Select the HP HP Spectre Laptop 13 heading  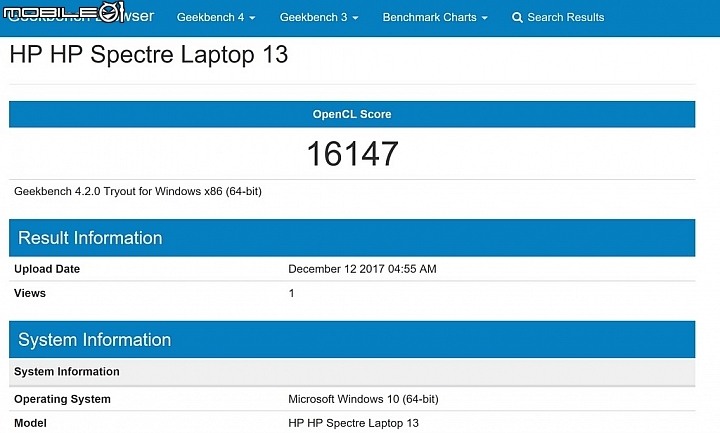tap(149, 55)
